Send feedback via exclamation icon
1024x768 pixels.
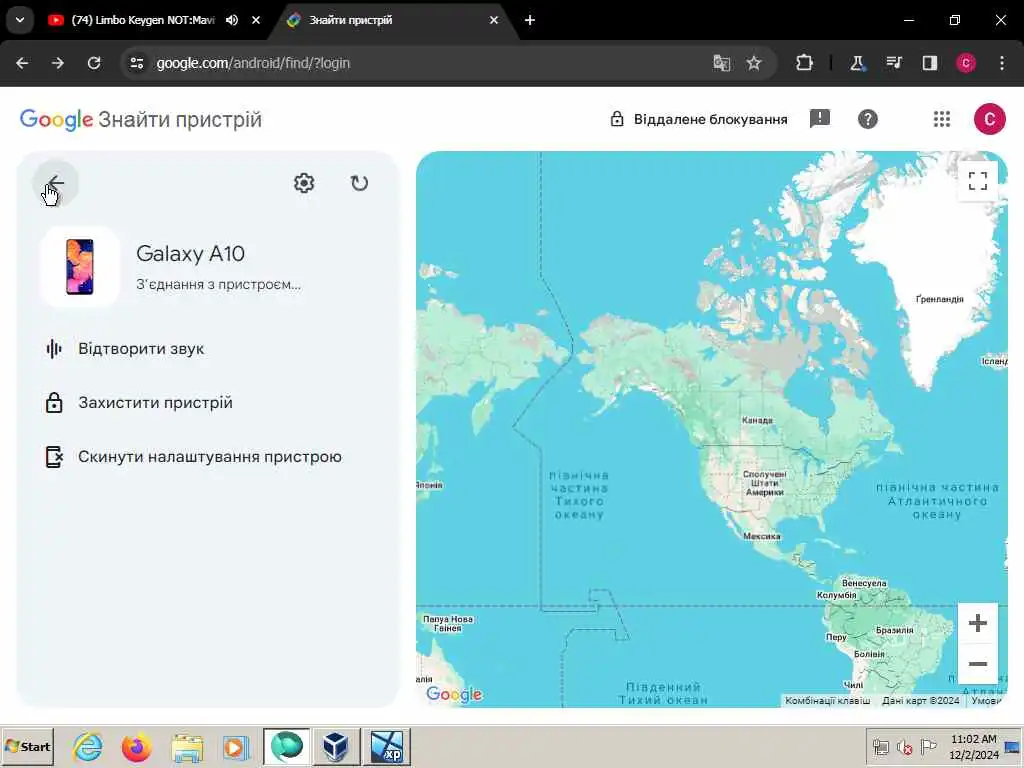(820, 119)
